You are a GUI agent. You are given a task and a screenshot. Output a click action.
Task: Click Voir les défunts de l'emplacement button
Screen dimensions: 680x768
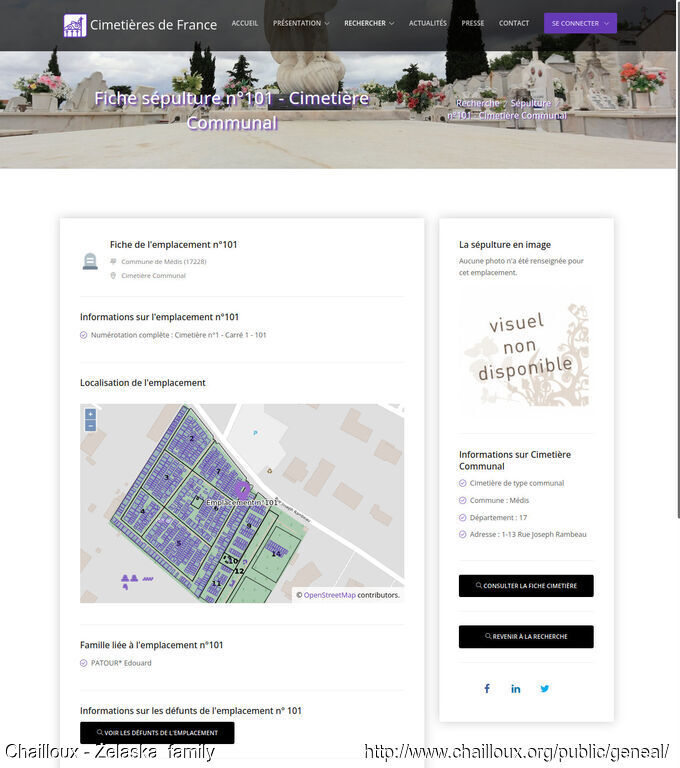157,733
